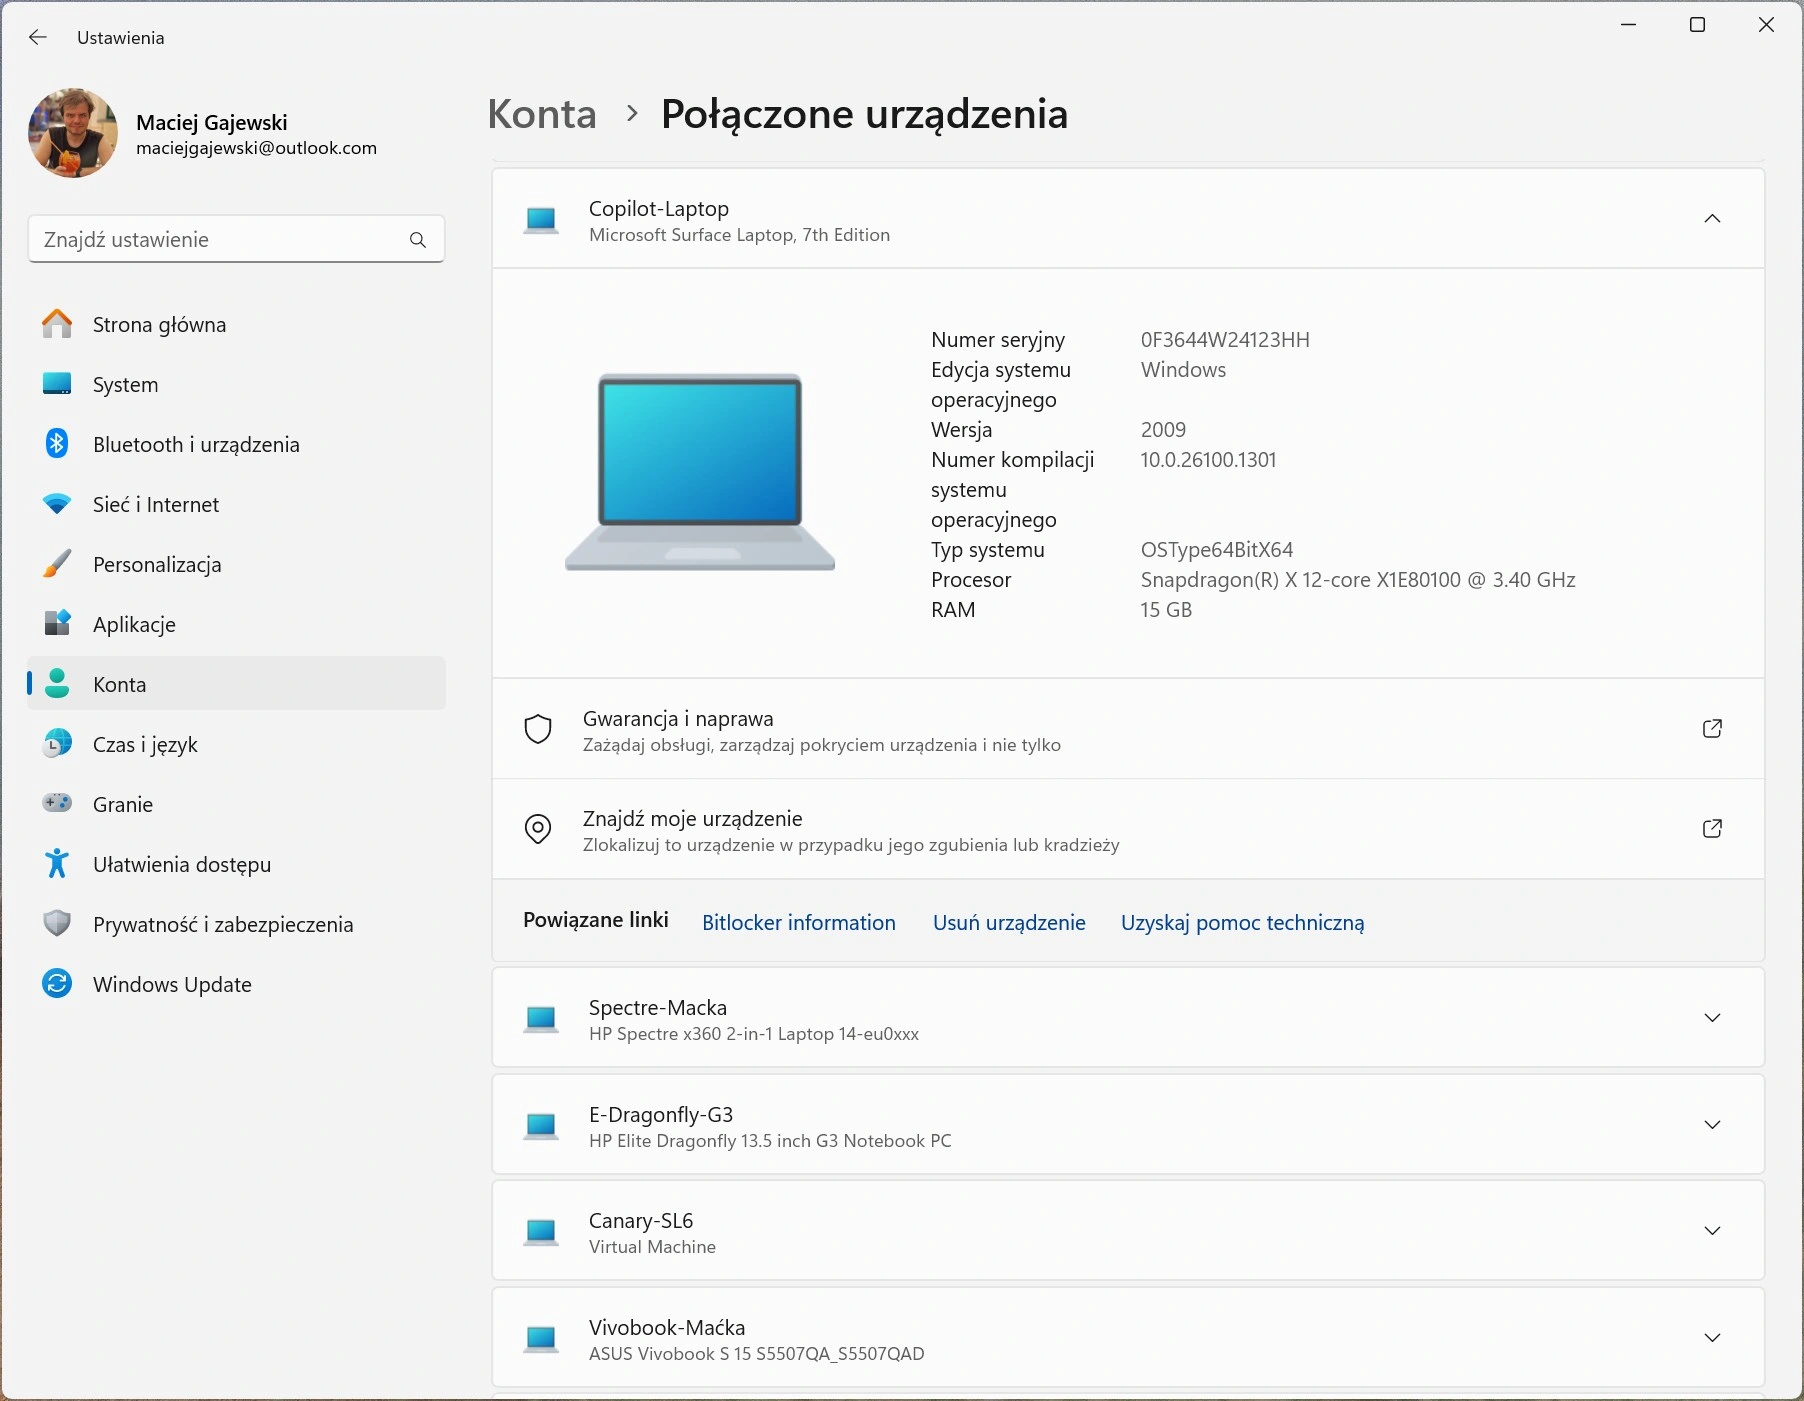Open Strona główna settings page

pos(236,324)
